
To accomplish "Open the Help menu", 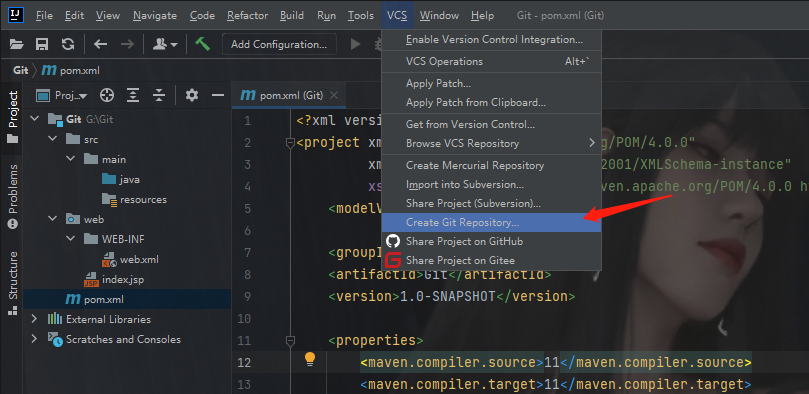I will pyautogui.click(x=482, y=15).
